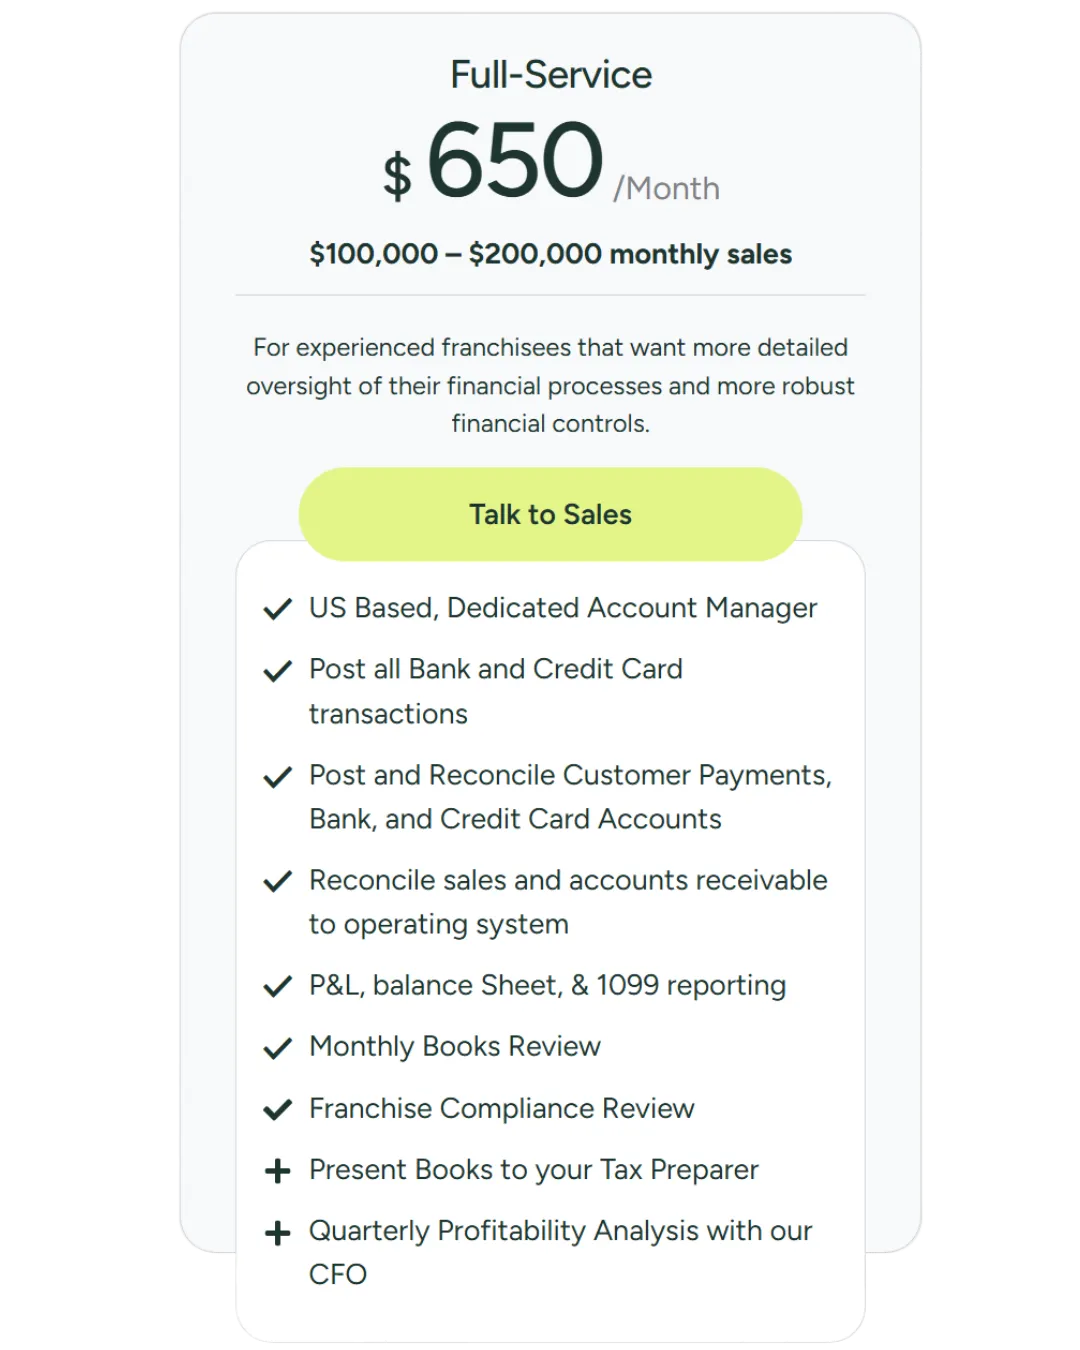Click the Full-Service plan heading
Viewport: 1080px width, 1350px height.
(551, 75)
